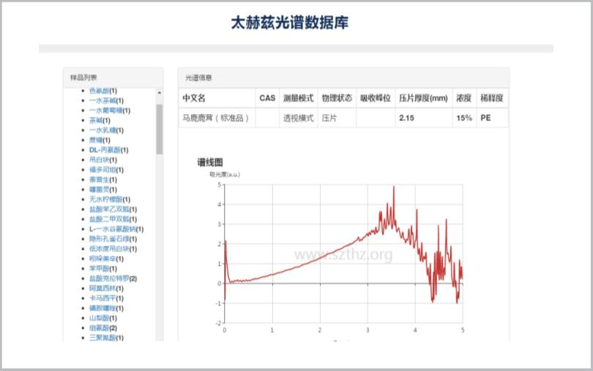Click the sample list scrollbar thumb
593x371 pixels.
point(159,129)
